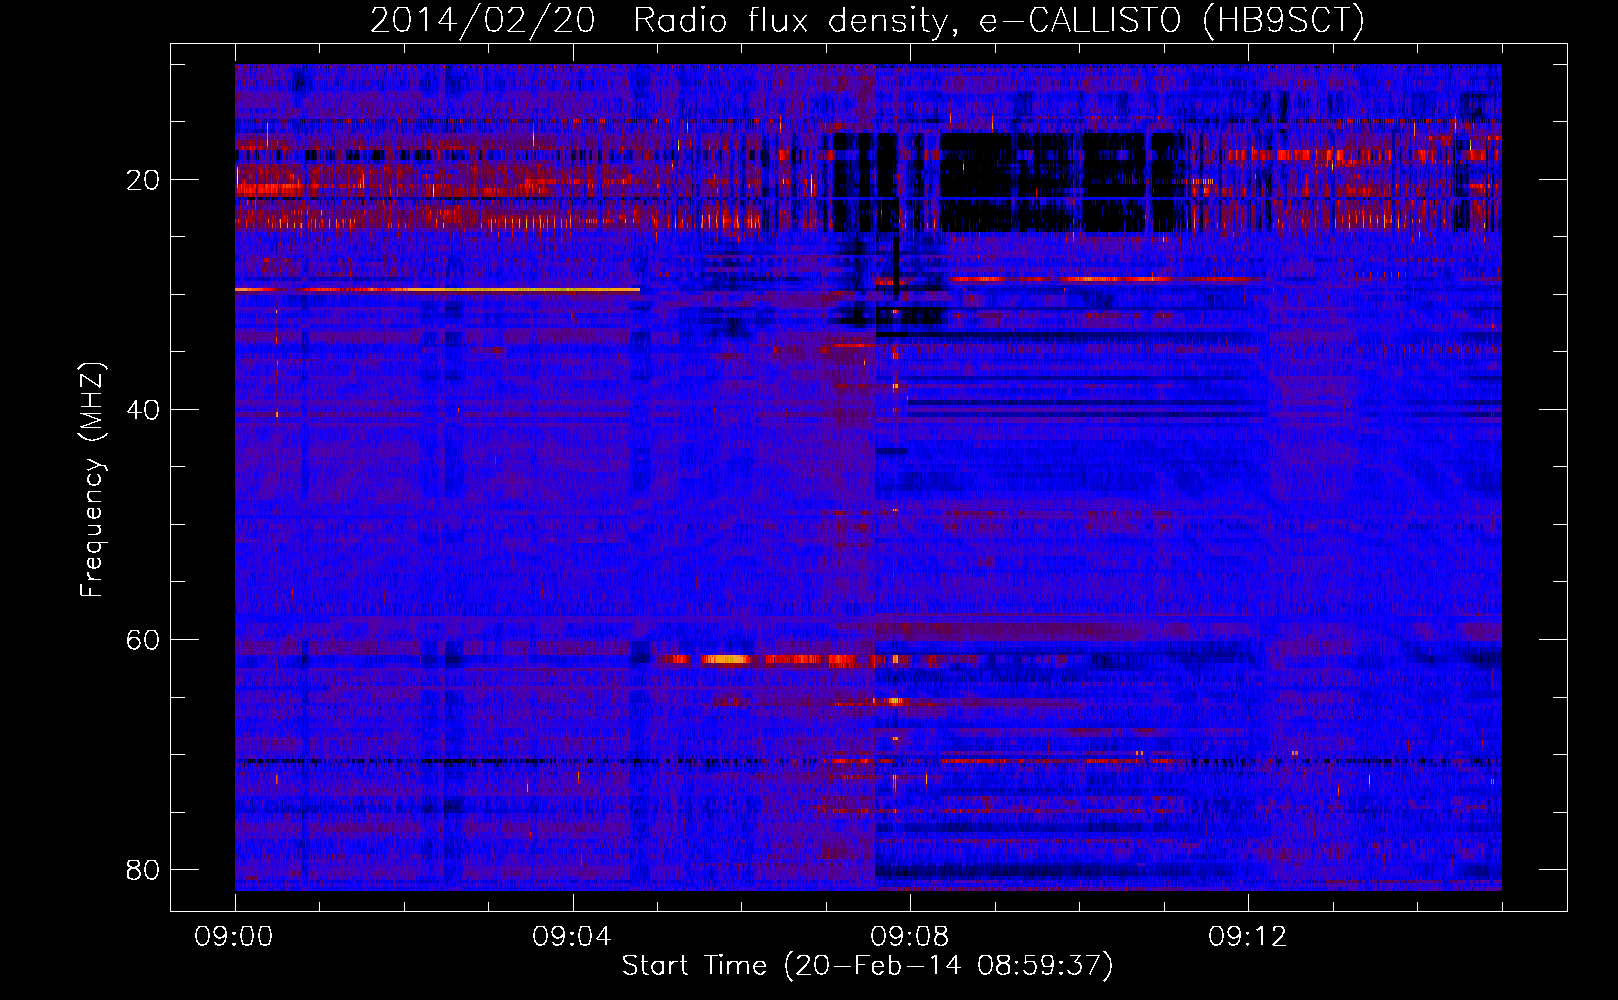Click the 09:08 time tick label
The image size is (1618, 1000).
pos(910,937)
